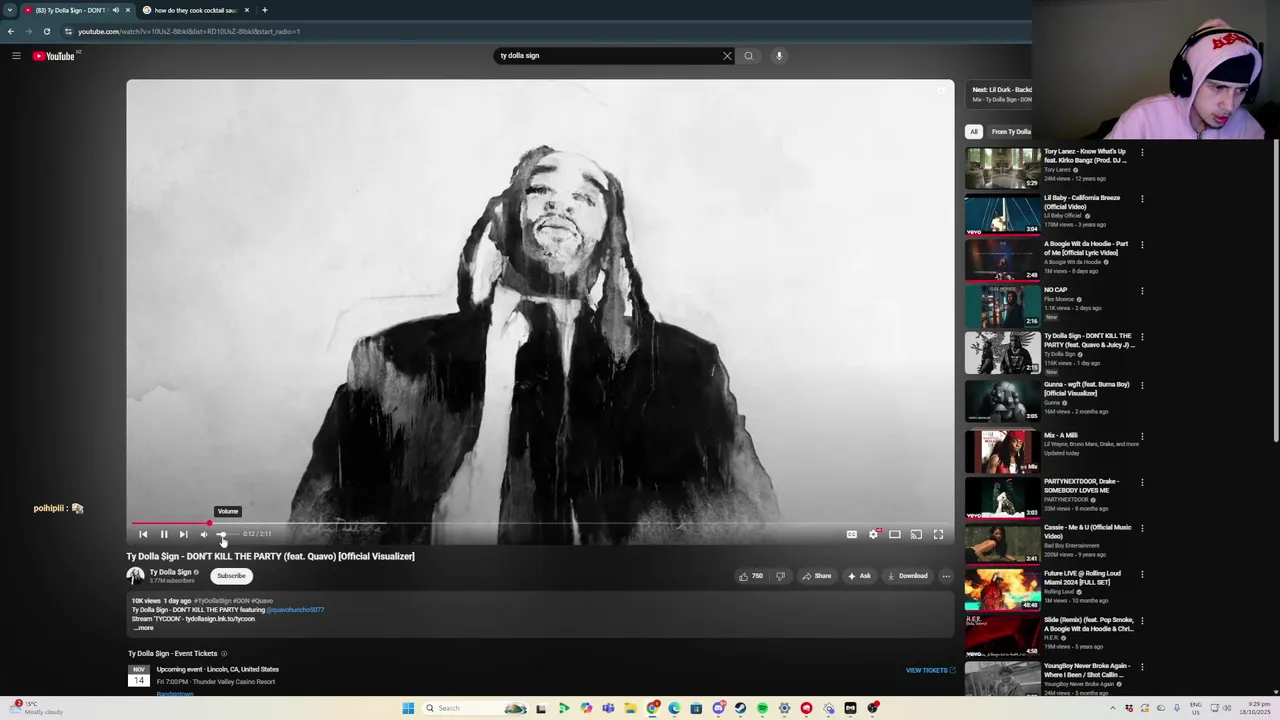Viewport: 1280px width, 720px height.
Task: Open Discord from the taskbar
Action: coord(718,708)
